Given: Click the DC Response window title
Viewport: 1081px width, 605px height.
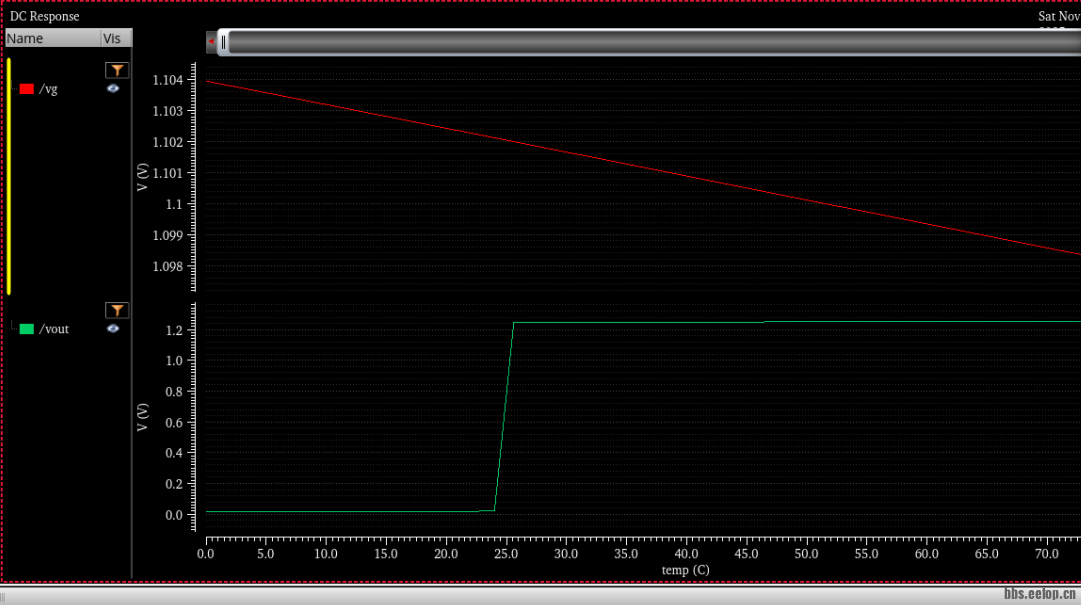Looking at the screenshot, I should (44, 17).
